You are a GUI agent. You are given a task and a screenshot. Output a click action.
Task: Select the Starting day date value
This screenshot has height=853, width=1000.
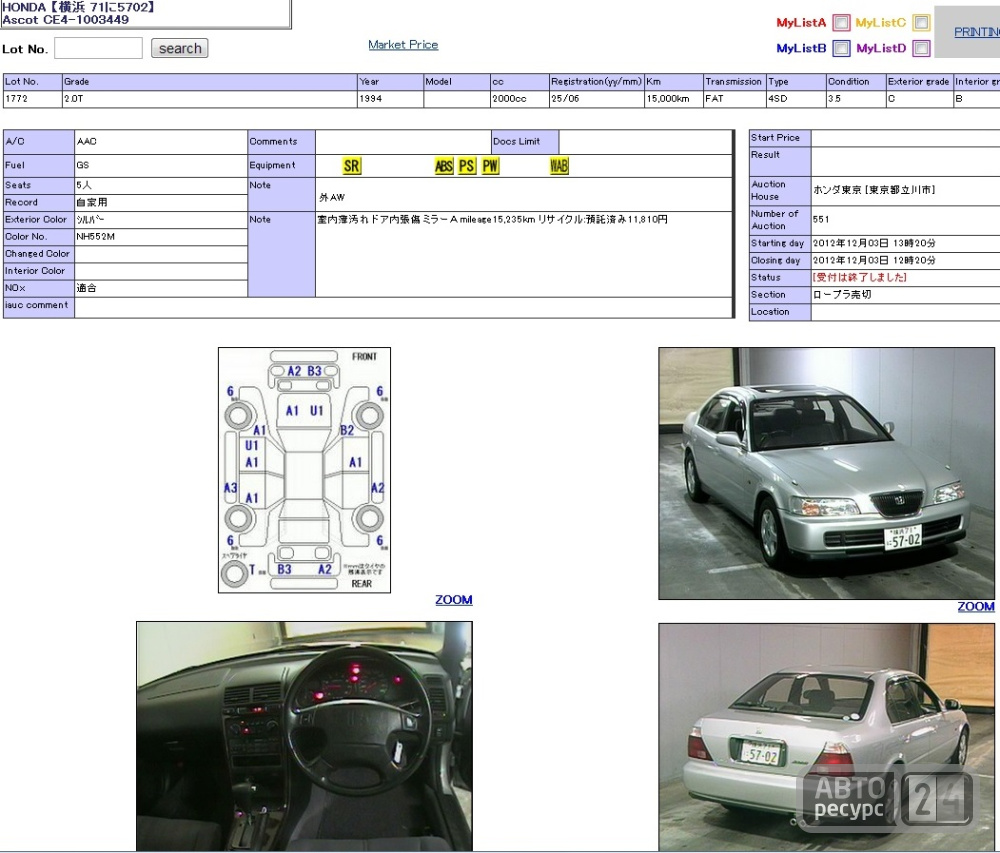pos(874,243)
